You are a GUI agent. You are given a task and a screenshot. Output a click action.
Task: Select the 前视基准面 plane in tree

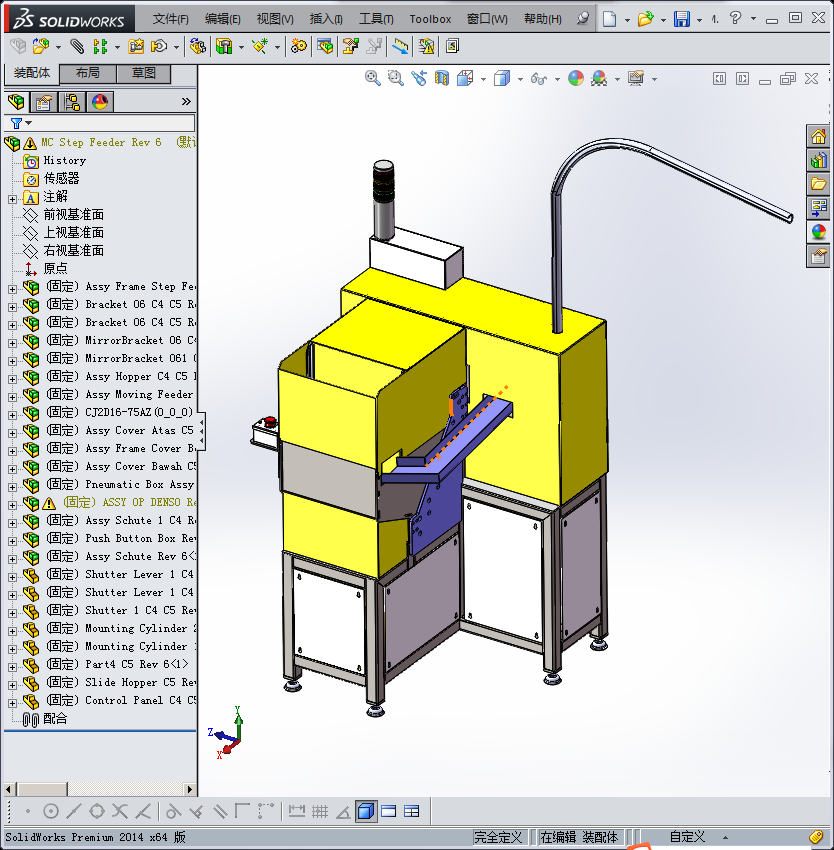tap(73, 215)
